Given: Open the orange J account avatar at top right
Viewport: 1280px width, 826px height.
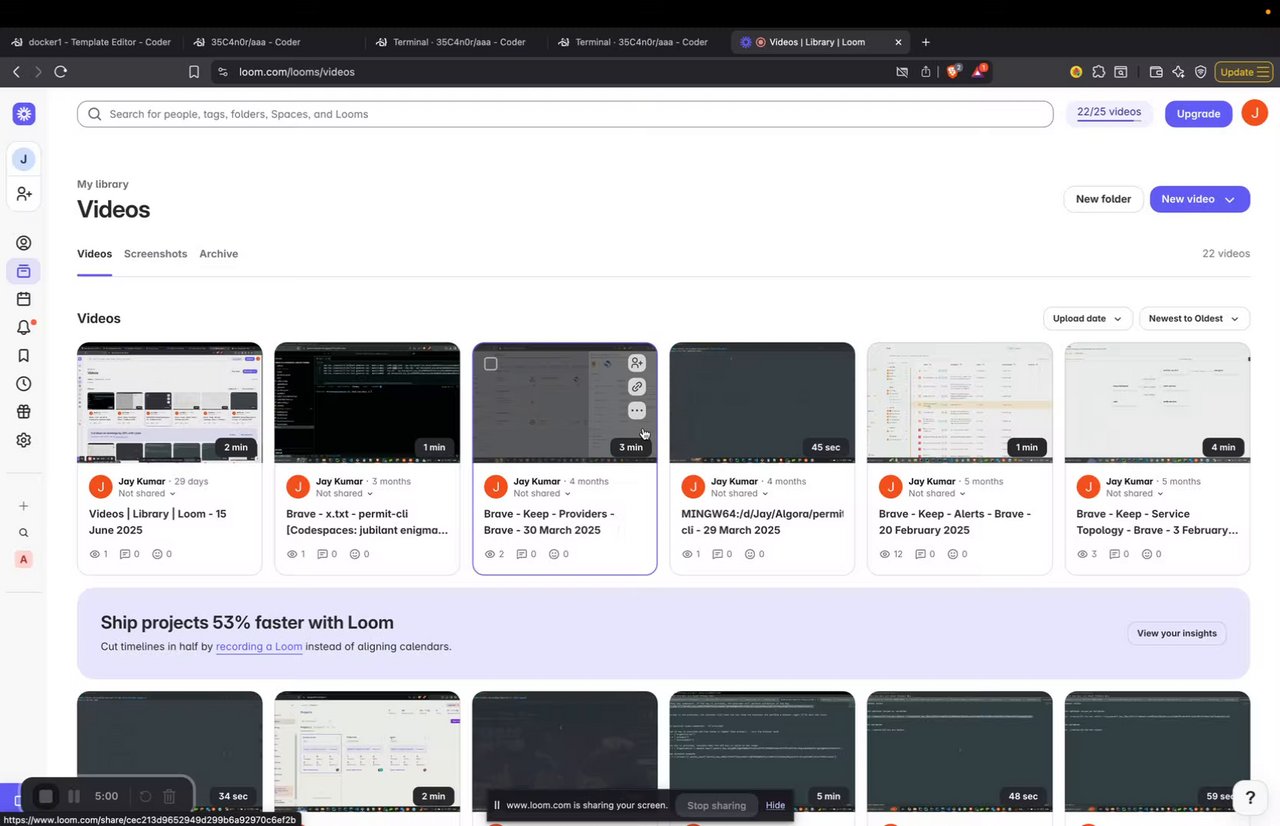Looking at the screenshot, I should [x=1255, y=113].
